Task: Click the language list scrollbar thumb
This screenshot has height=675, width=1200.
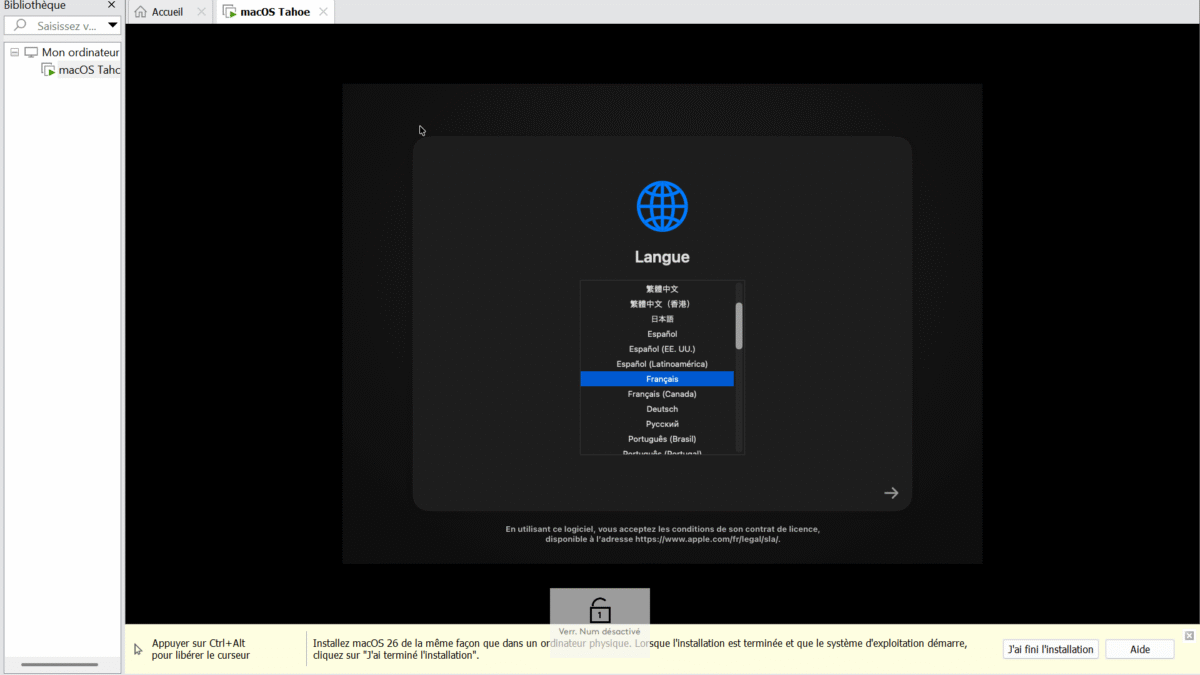Action: [x=739, y=326]
